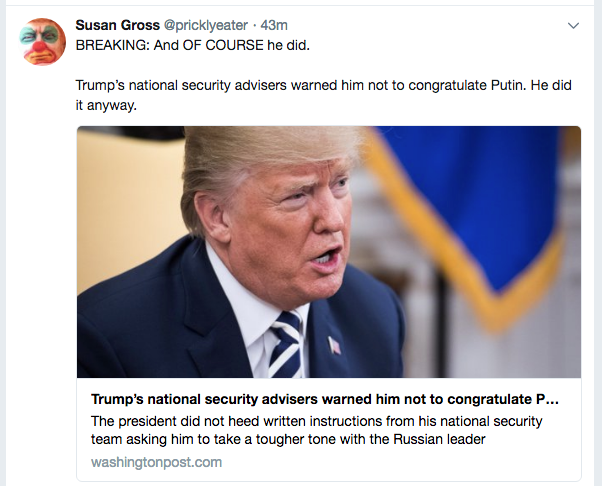Open Susan Gross's profile name link
The image size is (602, 486).
(x=117, y=25)
